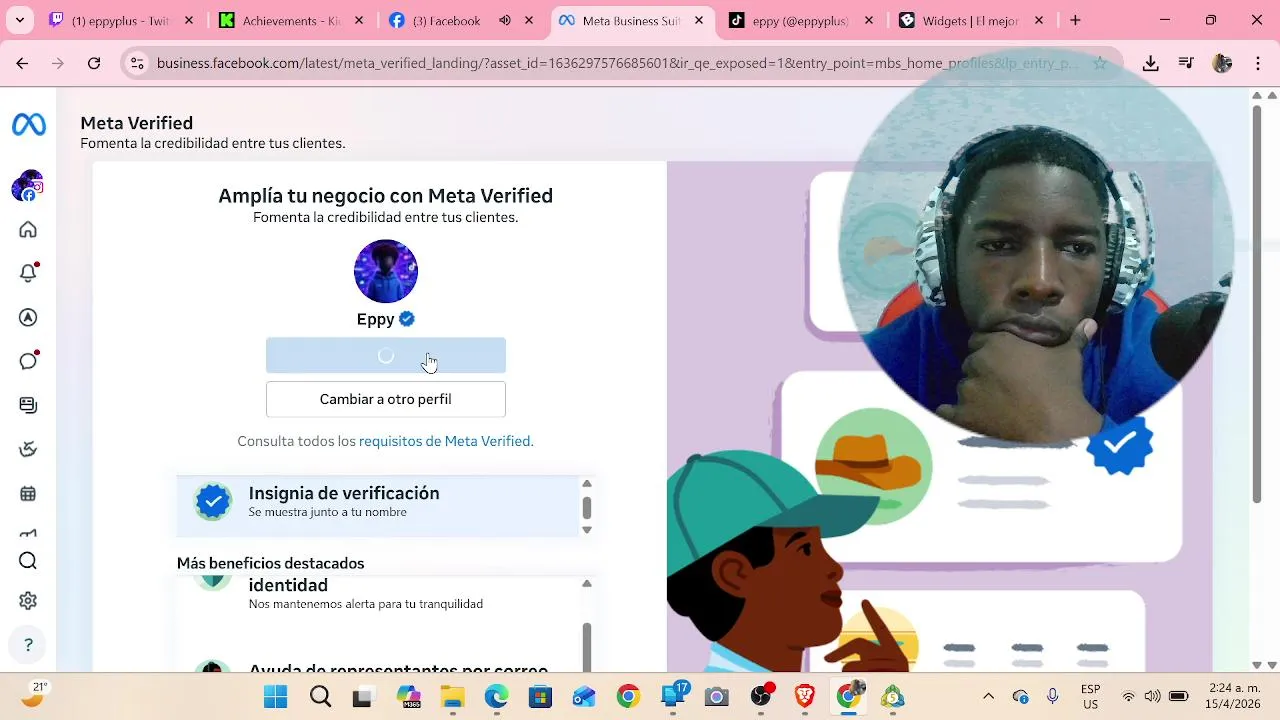Image resolution: width=1280 pixels, height=720 pixels.
Task: Close the Meta Business Suite tab
Action: pos(699,20)
